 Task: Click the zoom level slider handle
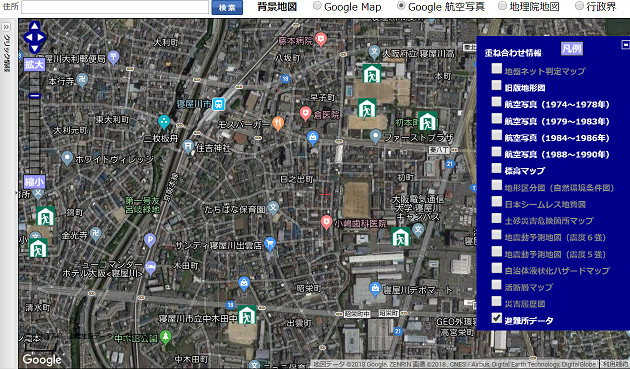[35, 96]
